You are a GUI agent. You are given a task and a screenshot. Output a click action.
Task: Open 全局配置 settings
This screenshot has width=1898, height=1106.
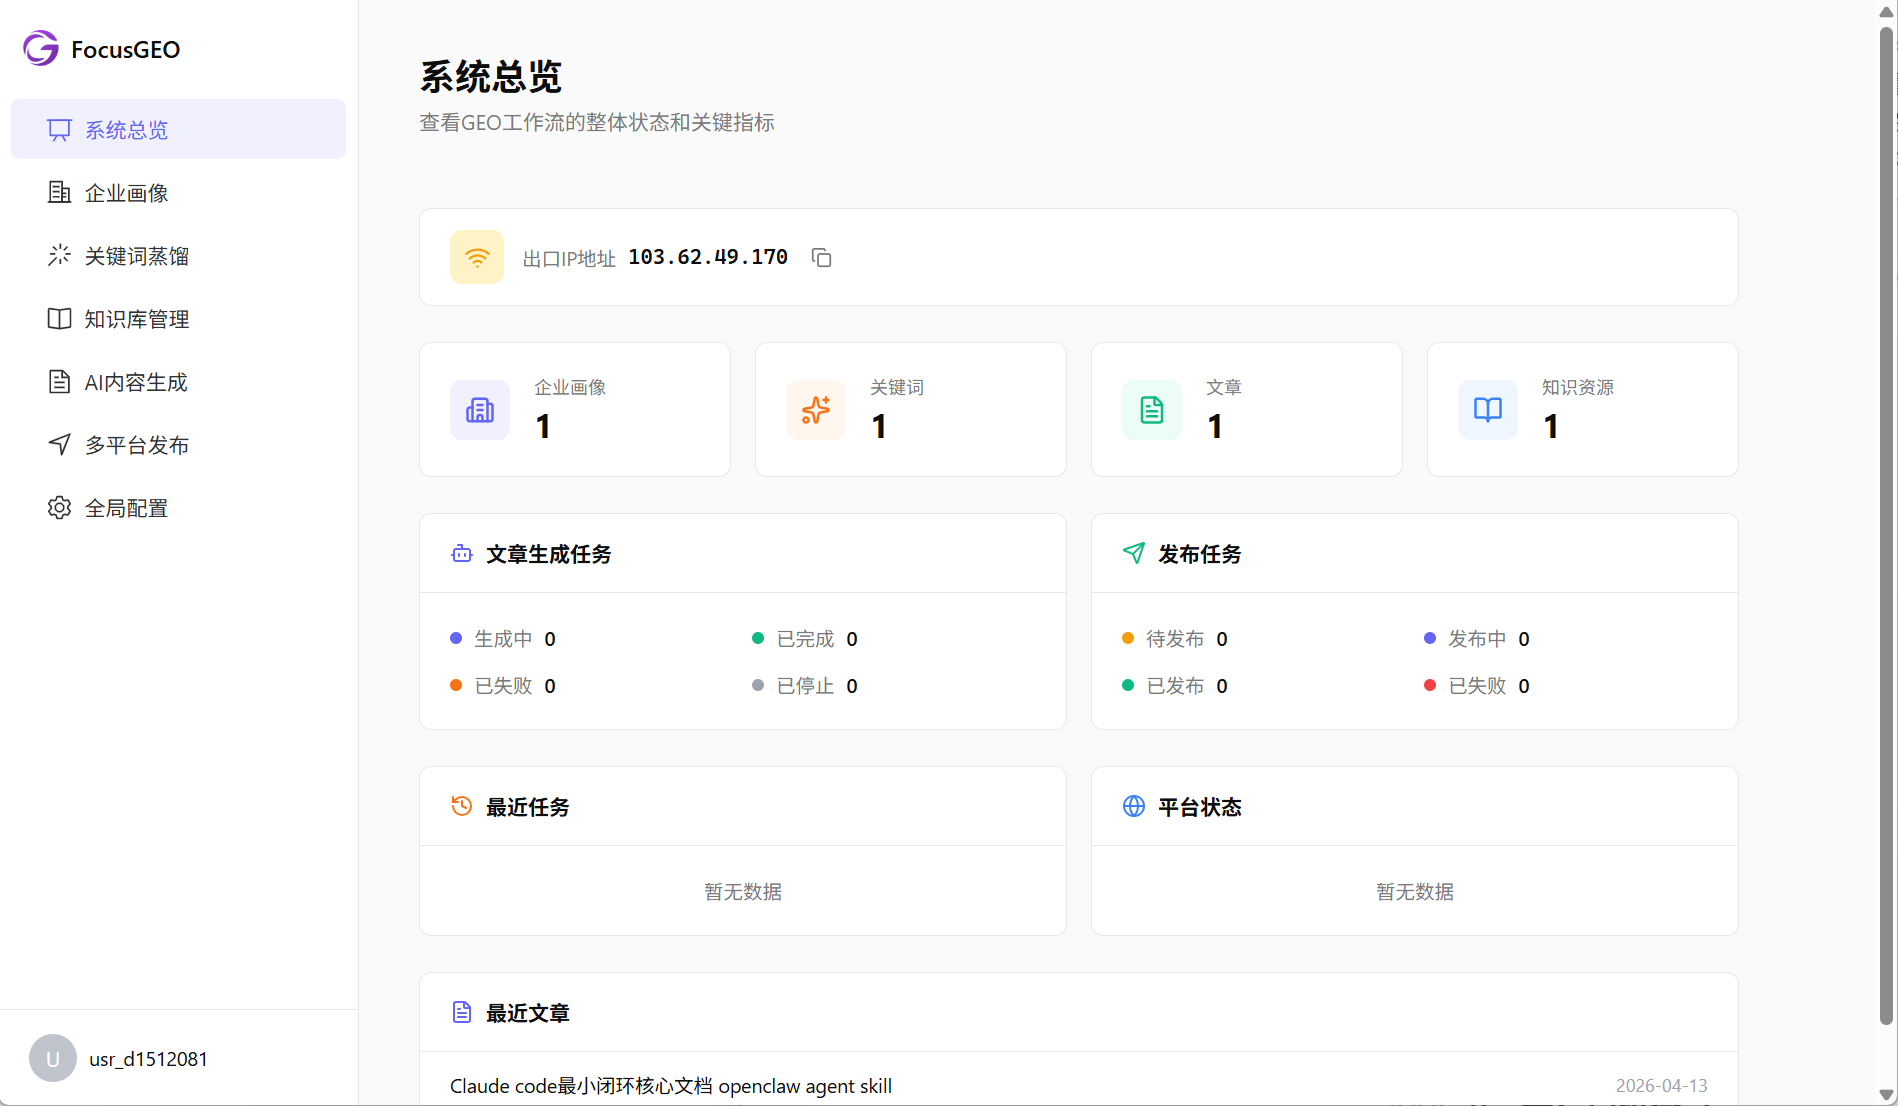(x=126, y=507)
